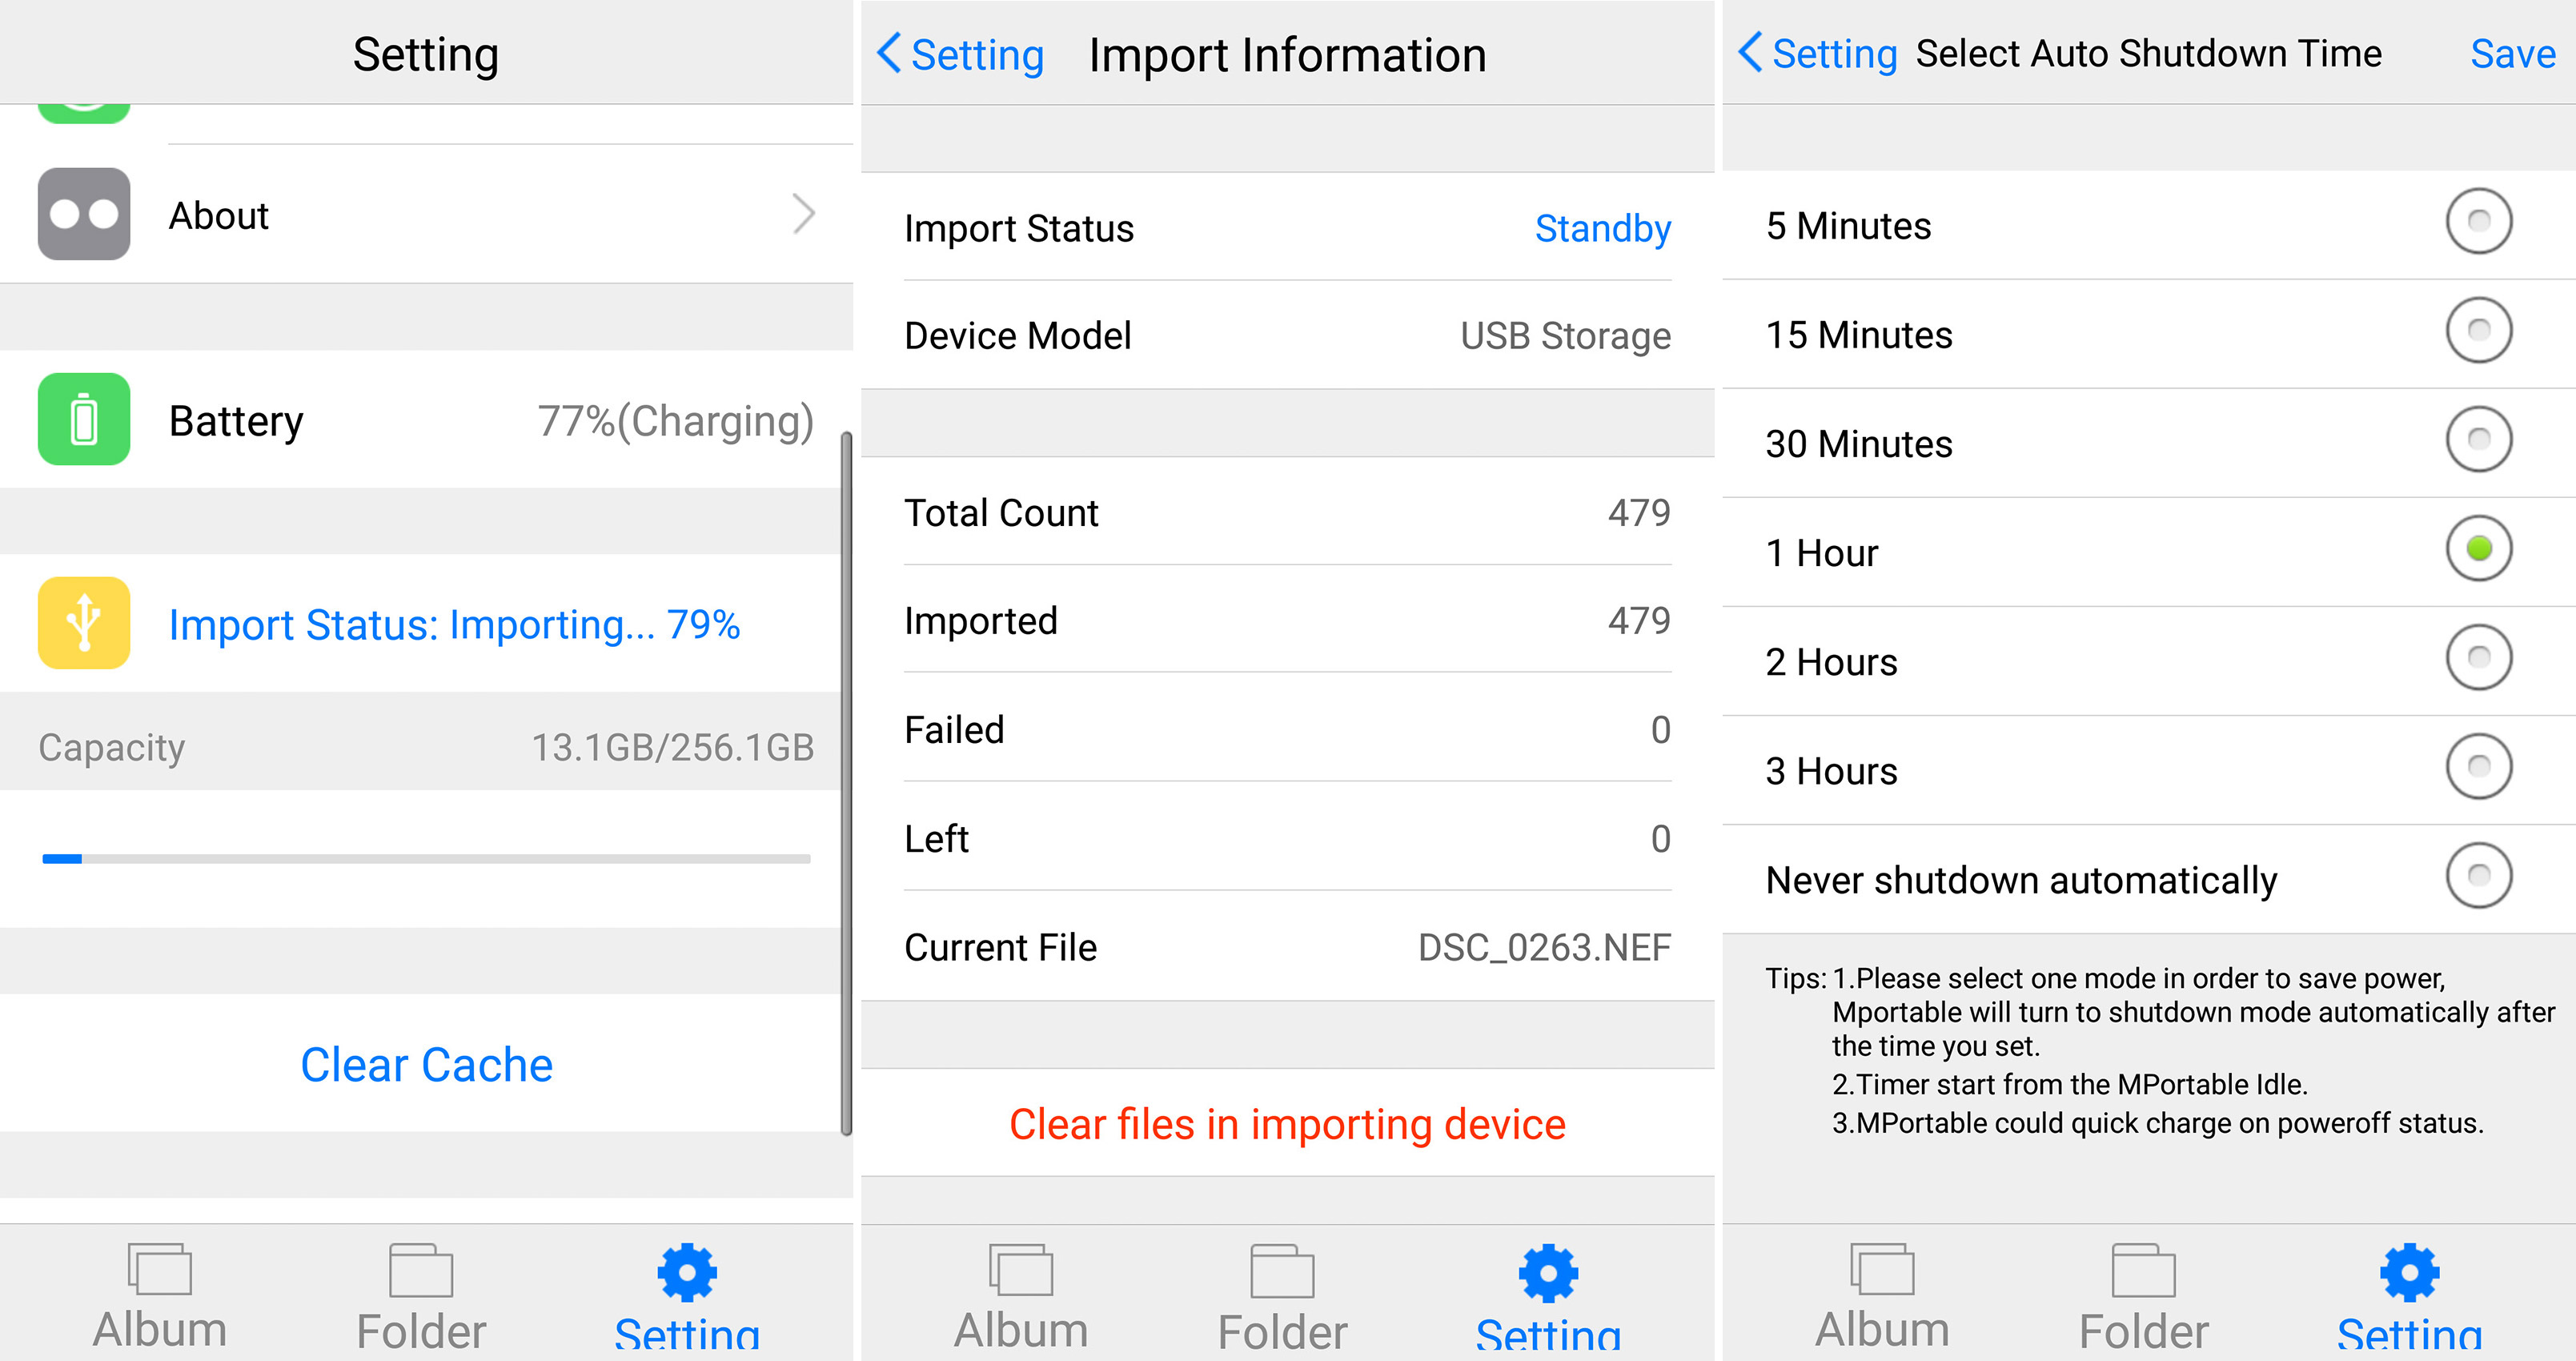Viewport: 2576px width, 1361px height.
Task: Go back from Select Auto Shutdown Time
Action: (x=1817, y=53)
